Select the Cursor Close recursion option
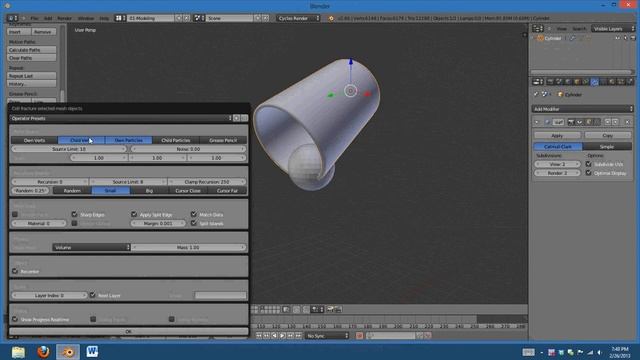This screenshot has width=640, height=360. 188,191
